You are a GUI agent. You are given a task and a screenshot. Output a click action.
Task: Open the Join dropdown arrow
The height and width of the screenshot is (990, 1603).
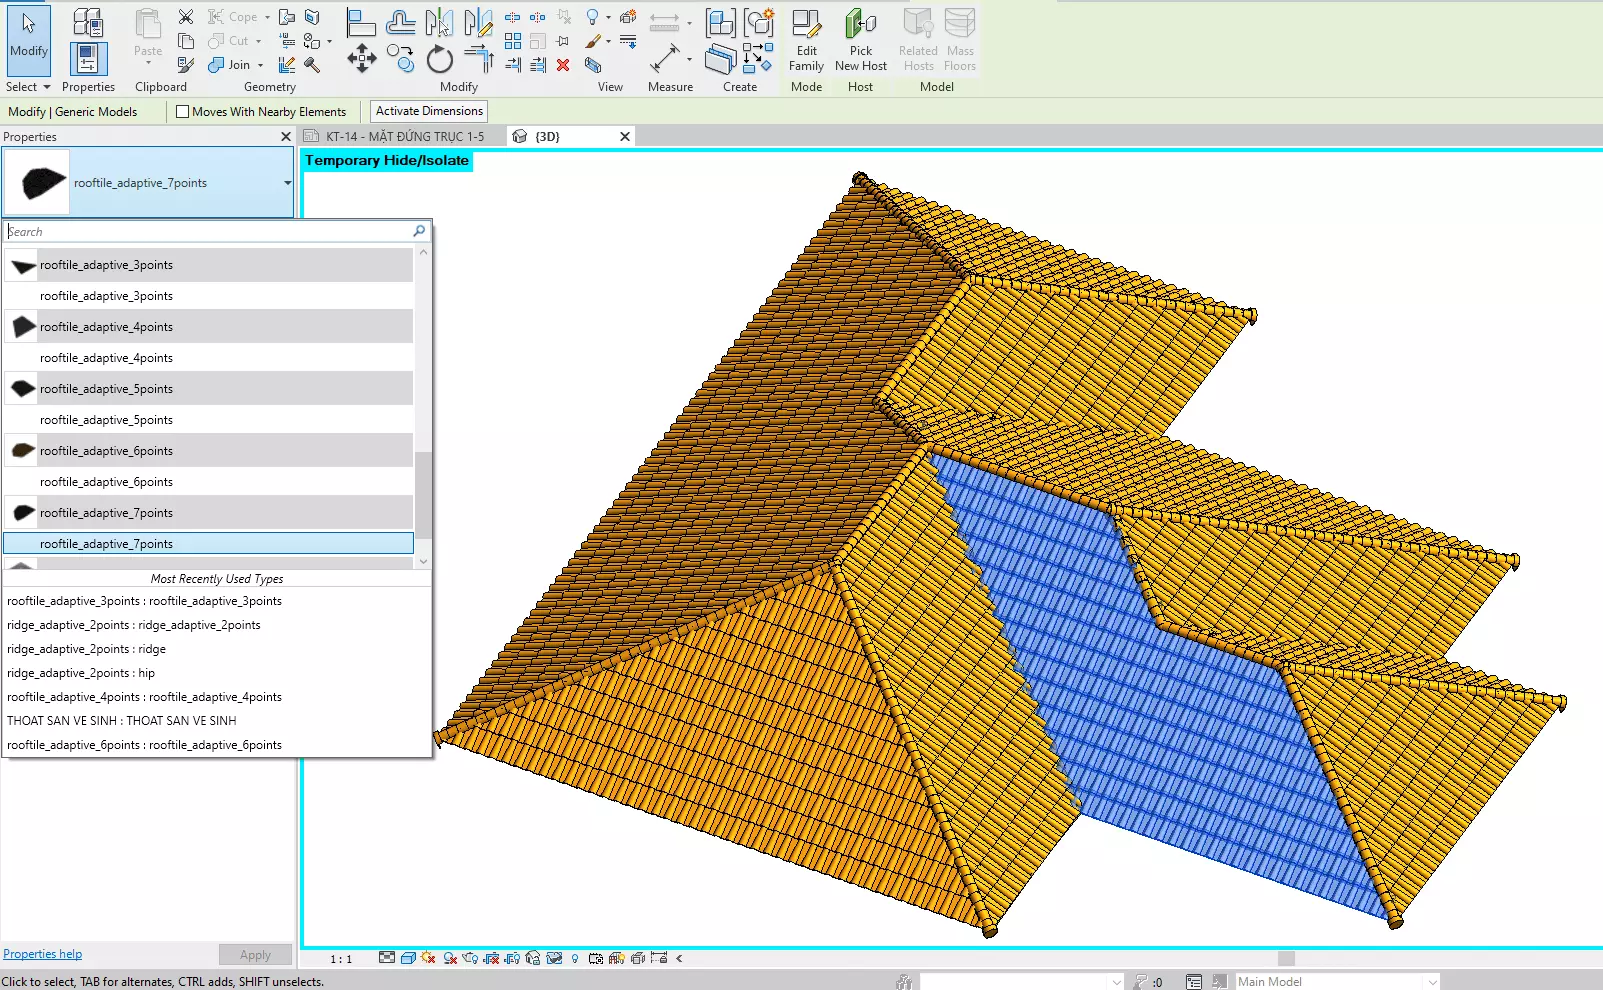click(x=260, y=65)
